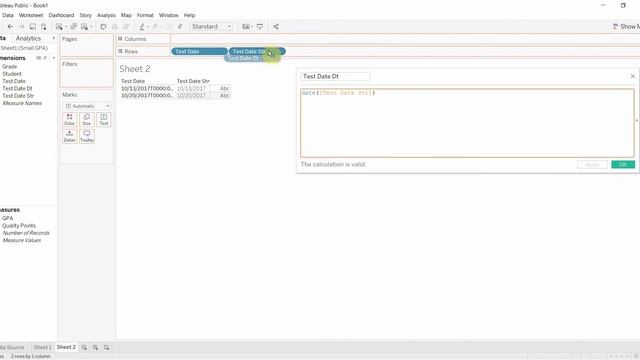Open the Color marks card button
640x360 pixels.
click(69, 119)
